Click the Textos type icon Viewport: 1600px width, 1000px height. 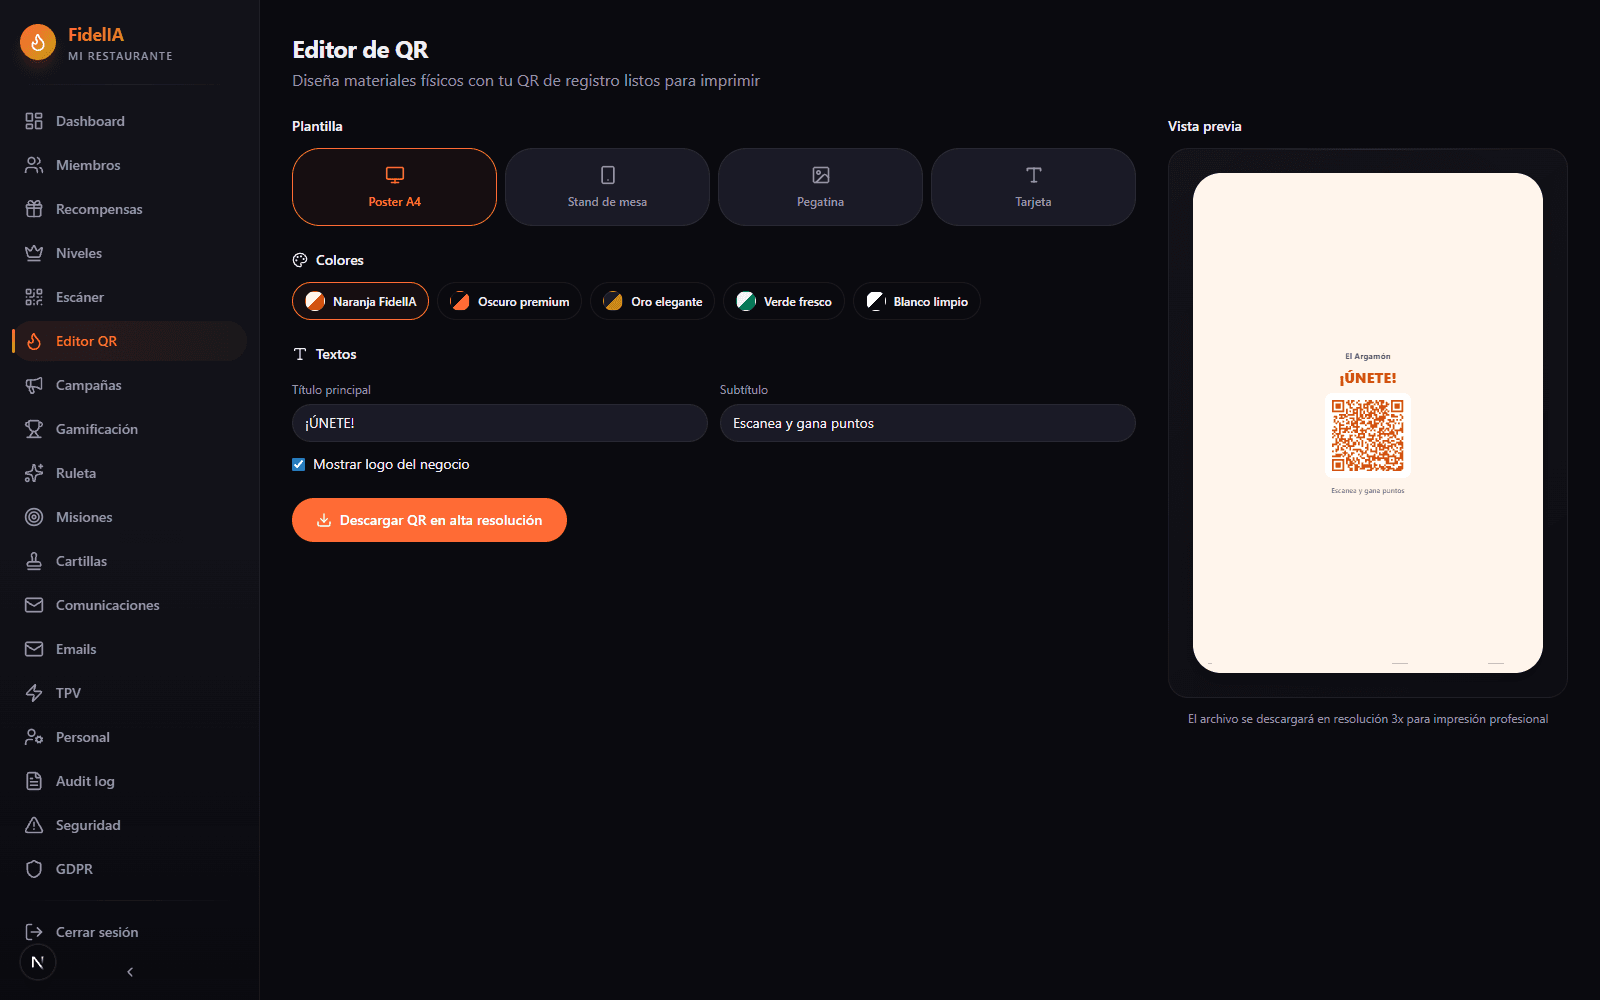(300, 354)
